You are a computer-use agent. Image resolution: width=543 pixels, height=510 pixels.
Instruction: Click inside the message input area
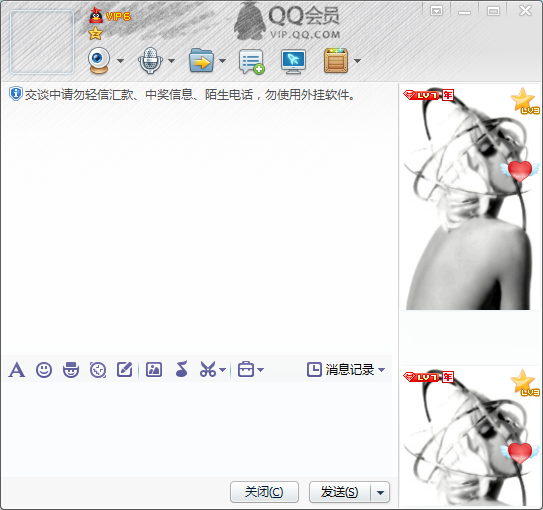[x=198, y=429]
